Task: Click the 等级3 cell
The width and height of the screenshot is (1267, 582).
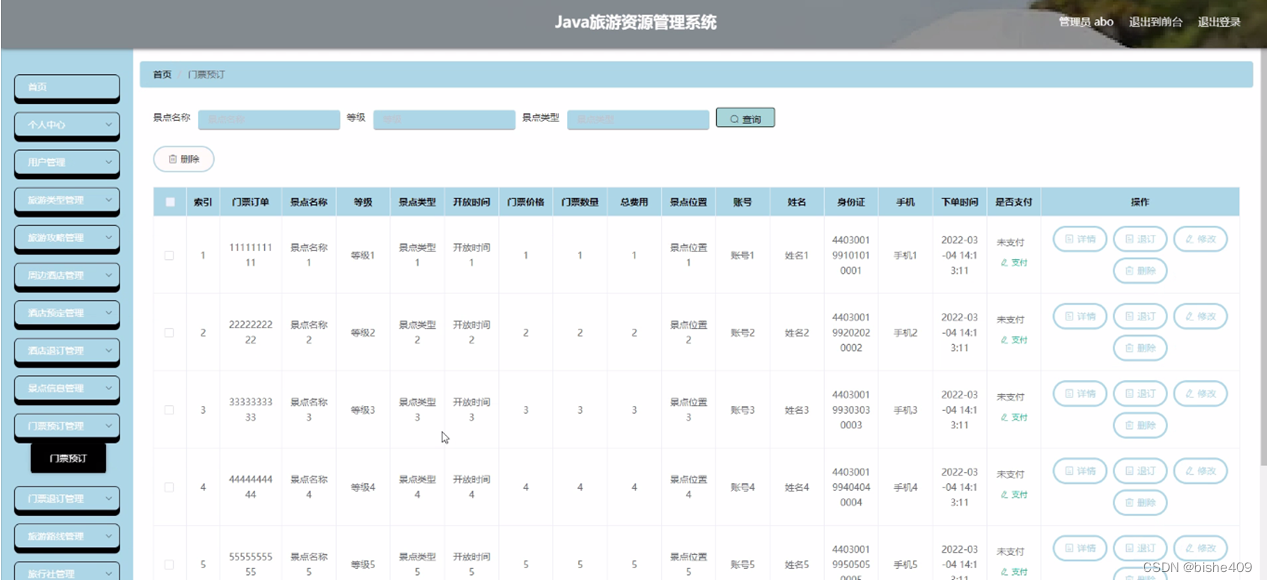Action: coord(362,410)
